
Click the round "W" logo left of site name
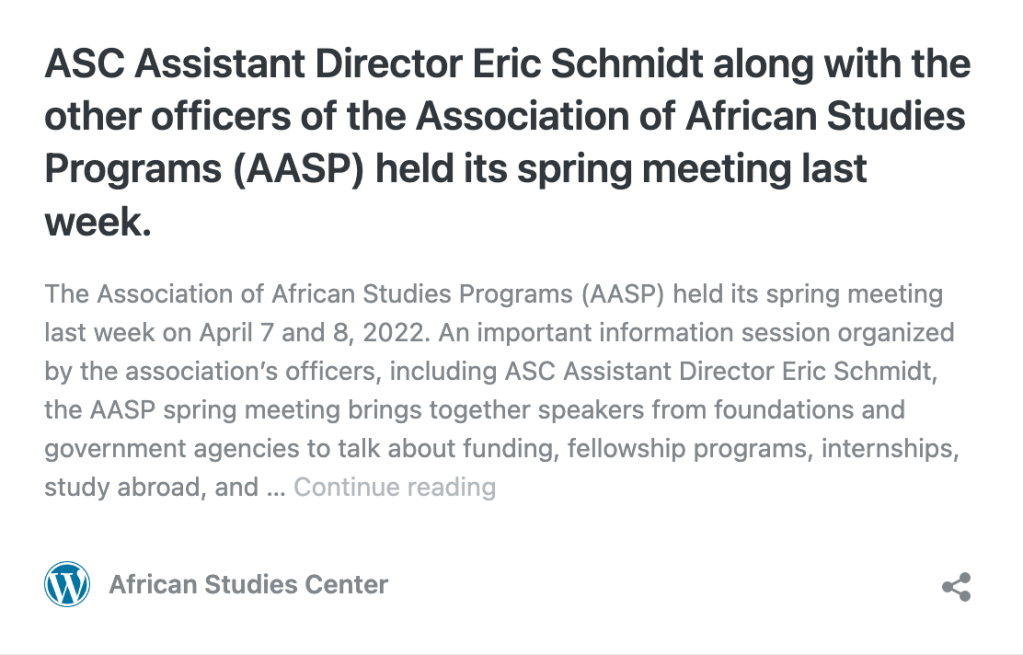[67, 584]
